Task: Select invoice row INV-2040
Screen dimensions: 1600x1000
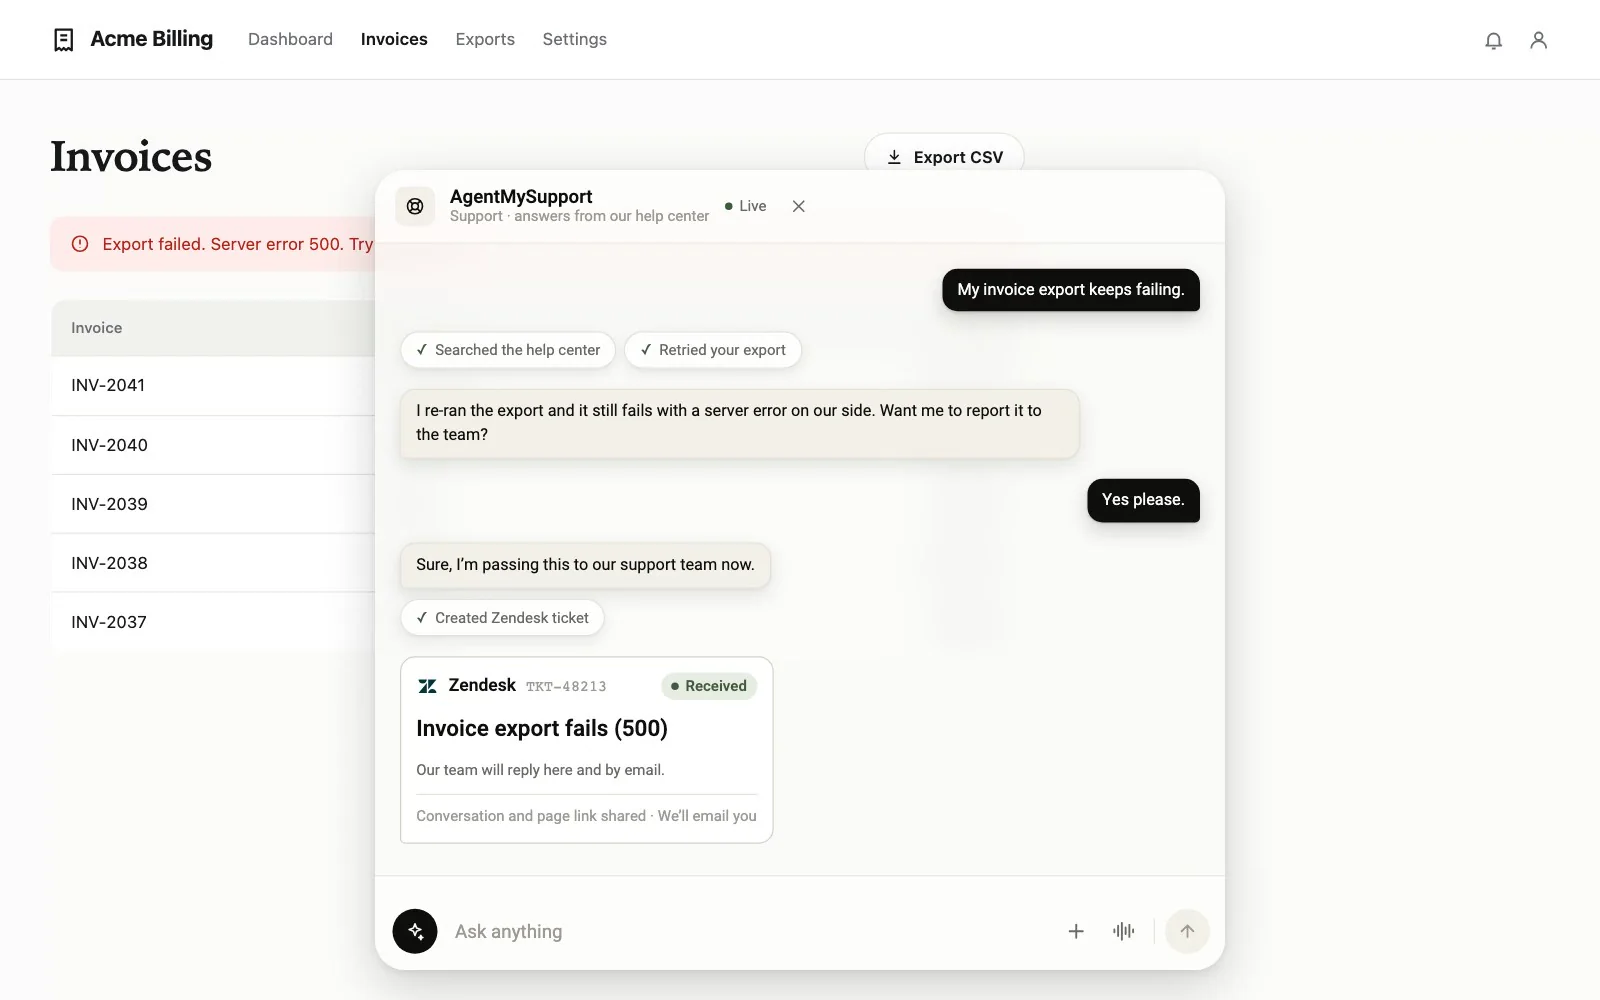Action: (213, 445)
